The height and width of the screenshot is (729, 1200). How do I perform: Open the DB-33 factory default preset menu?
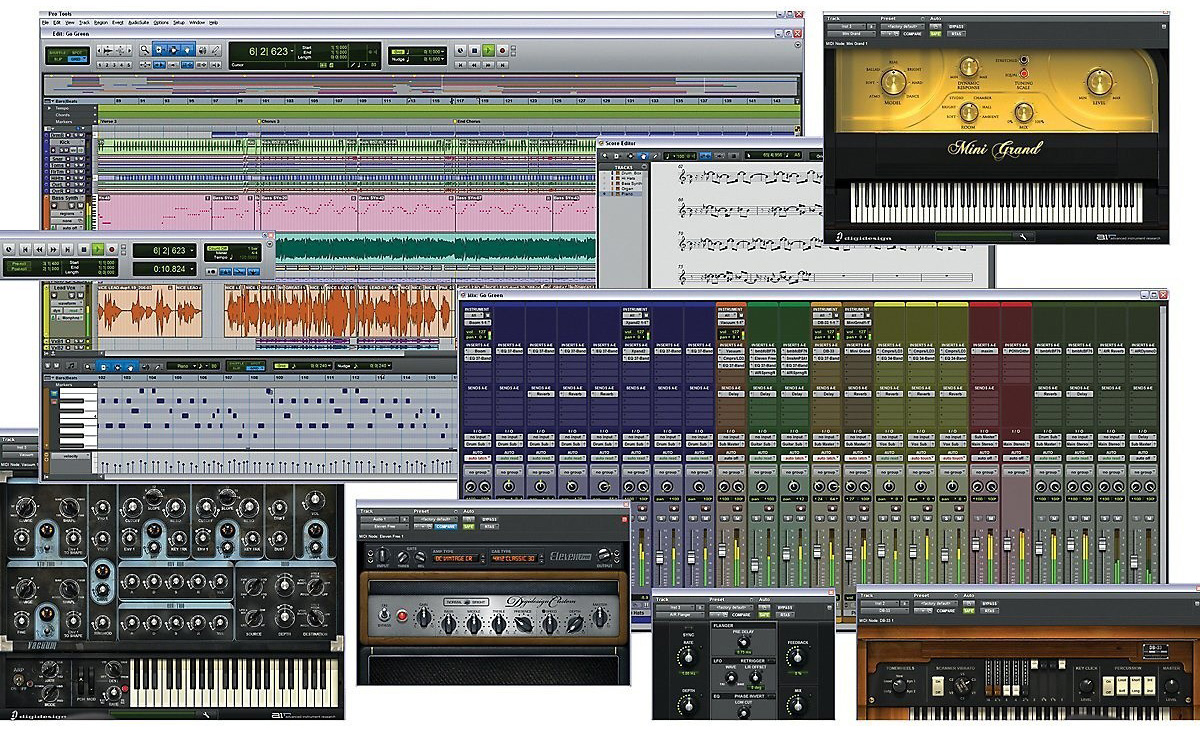tap(936, 604)
